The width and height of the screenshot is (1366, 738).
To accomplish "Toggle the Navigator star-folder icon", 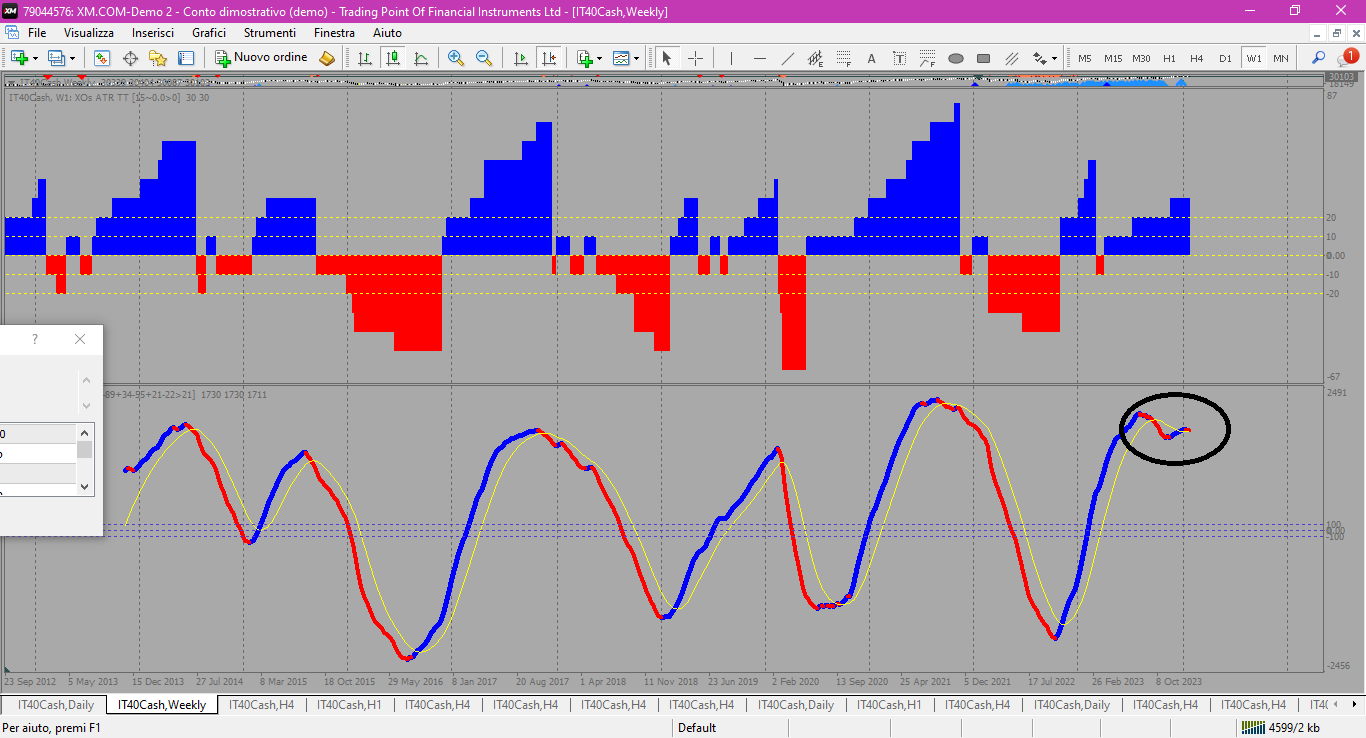I will (158, 58).
